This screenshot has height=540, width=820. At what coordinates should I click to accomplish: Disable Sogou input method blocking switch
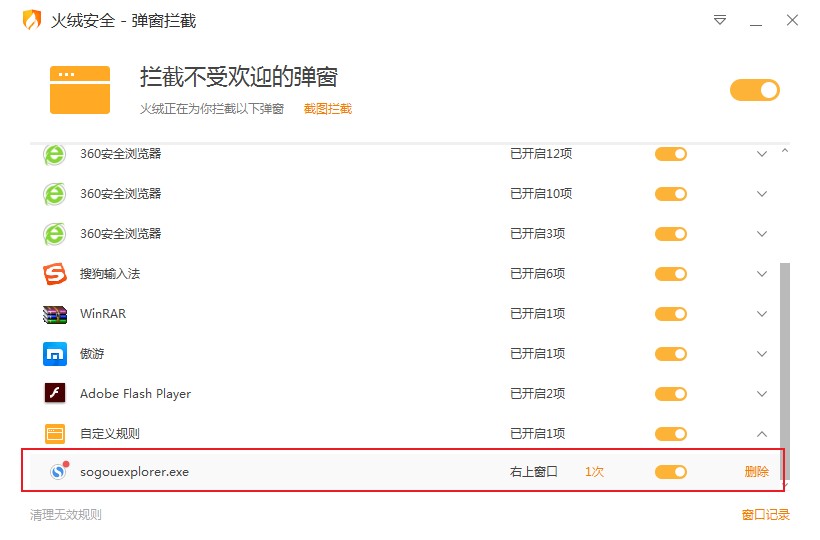click(x=670, y=274)
